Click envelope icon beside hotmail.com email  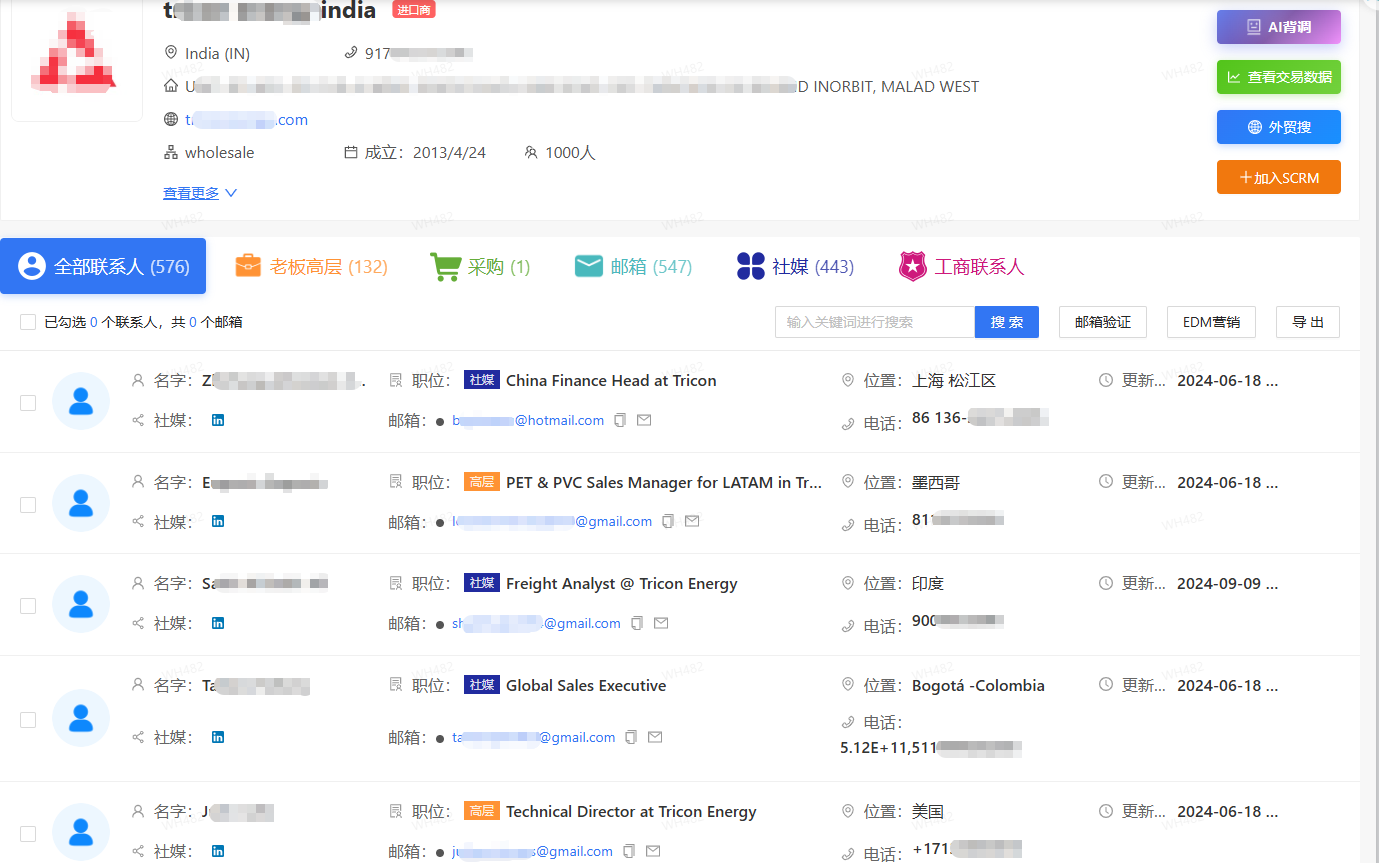tap(644, 421)
